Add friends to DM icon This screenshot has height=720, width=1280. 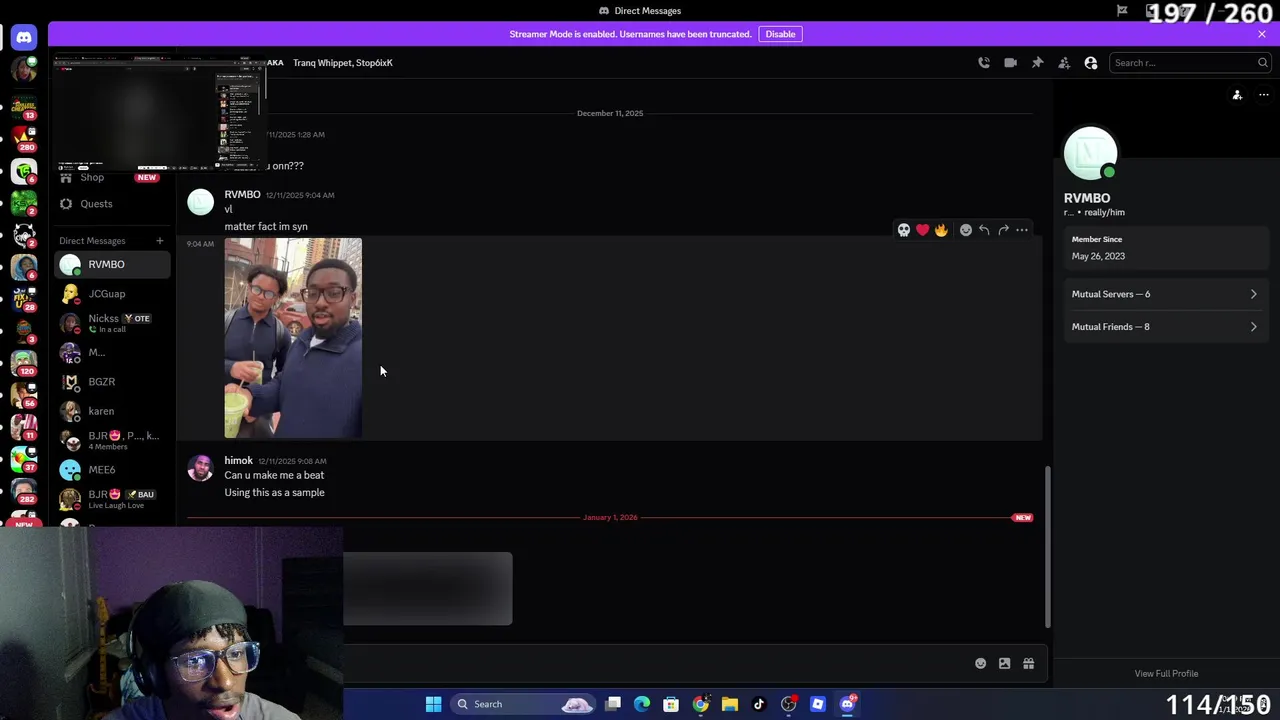coord(1064,63)
